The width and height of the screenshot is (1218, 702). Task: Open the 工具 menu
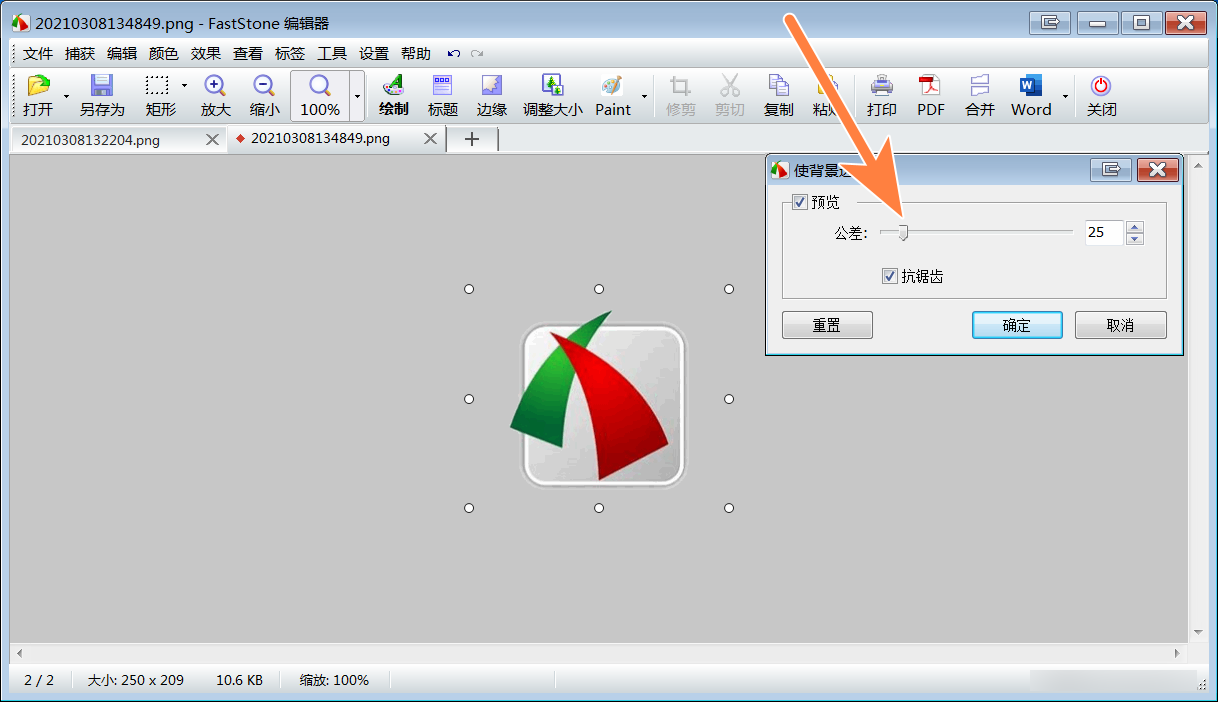[x=332, y=54]
